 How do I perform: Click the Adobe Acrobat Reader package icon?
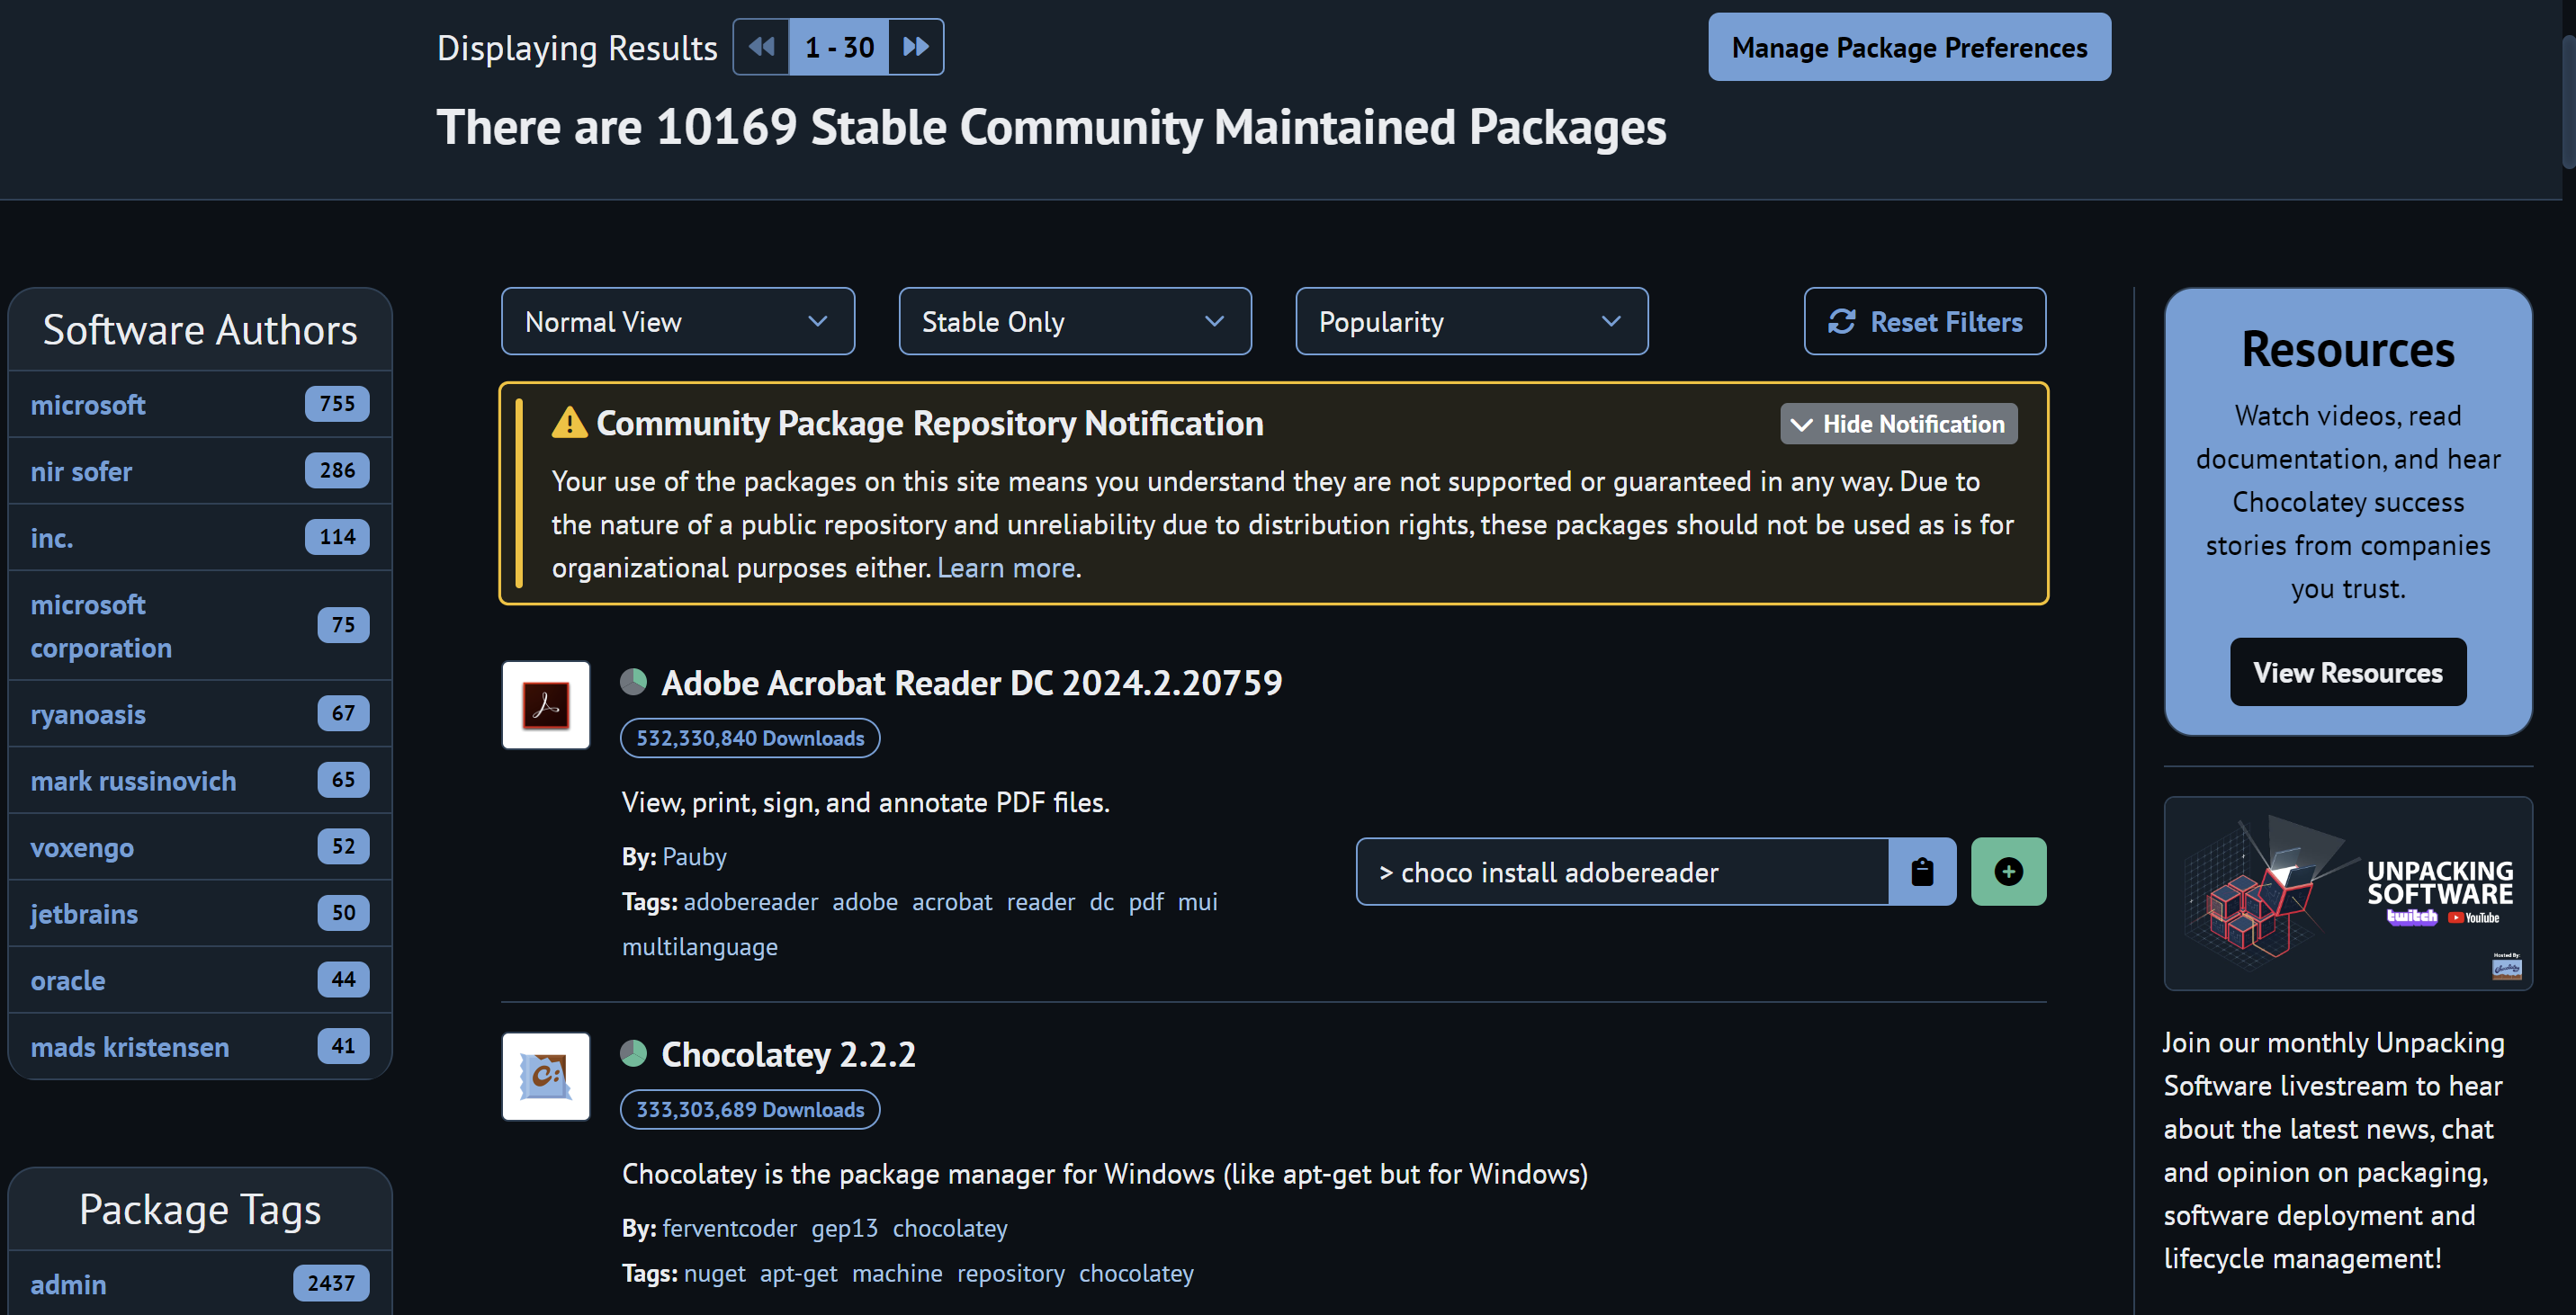tap(546, 705)
